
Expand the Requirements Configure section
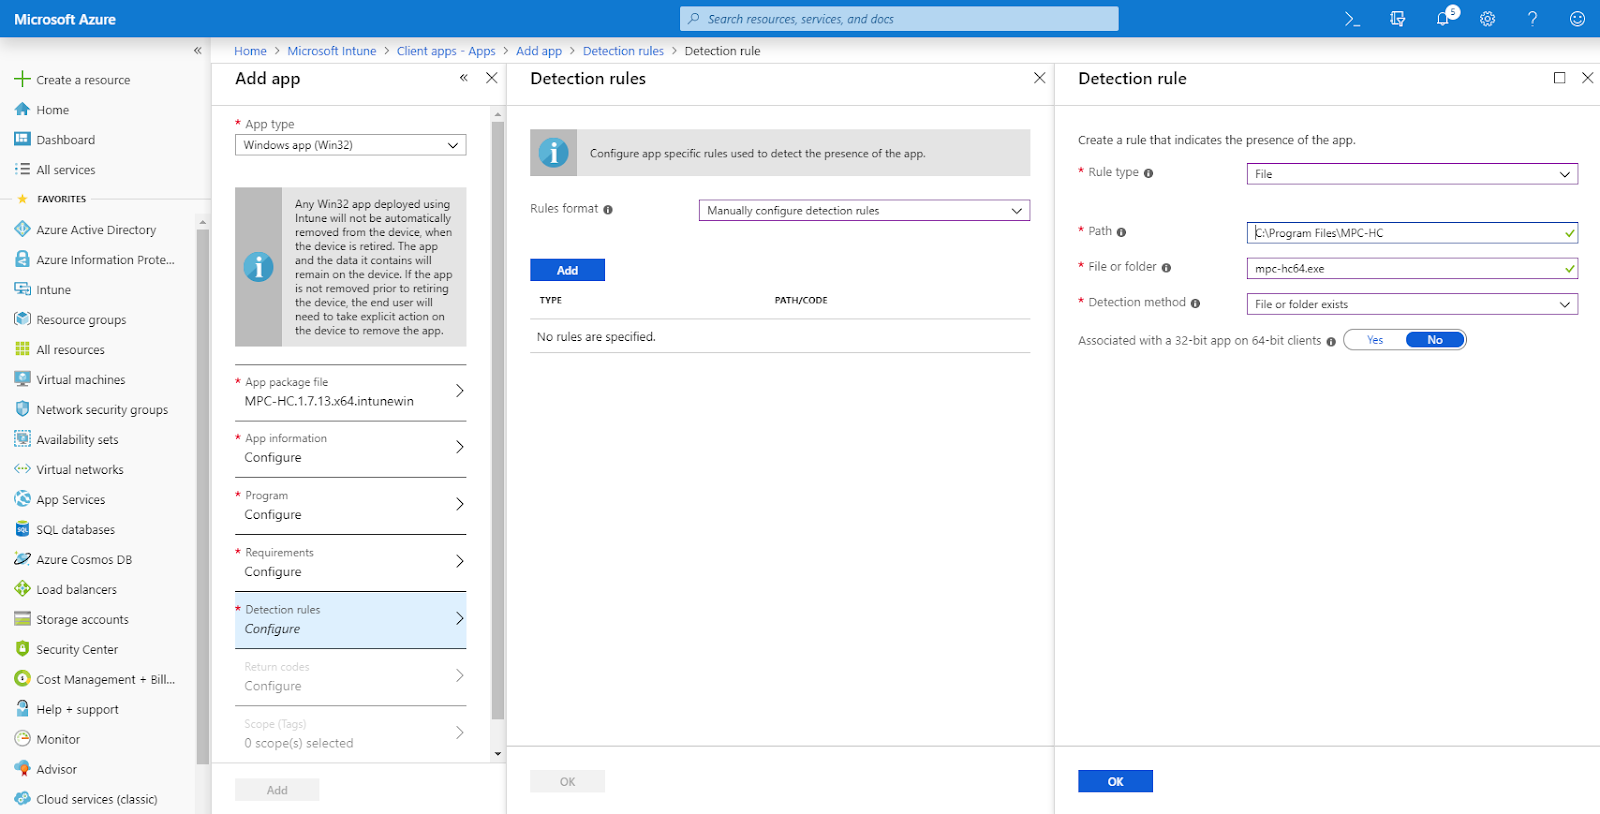tap(350, 563)
